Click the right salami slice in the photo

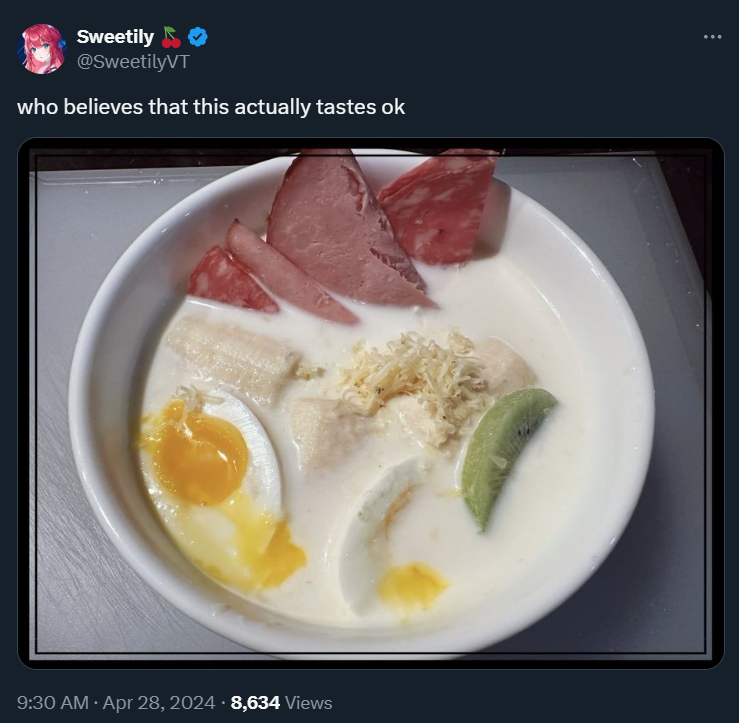point(437,207)
